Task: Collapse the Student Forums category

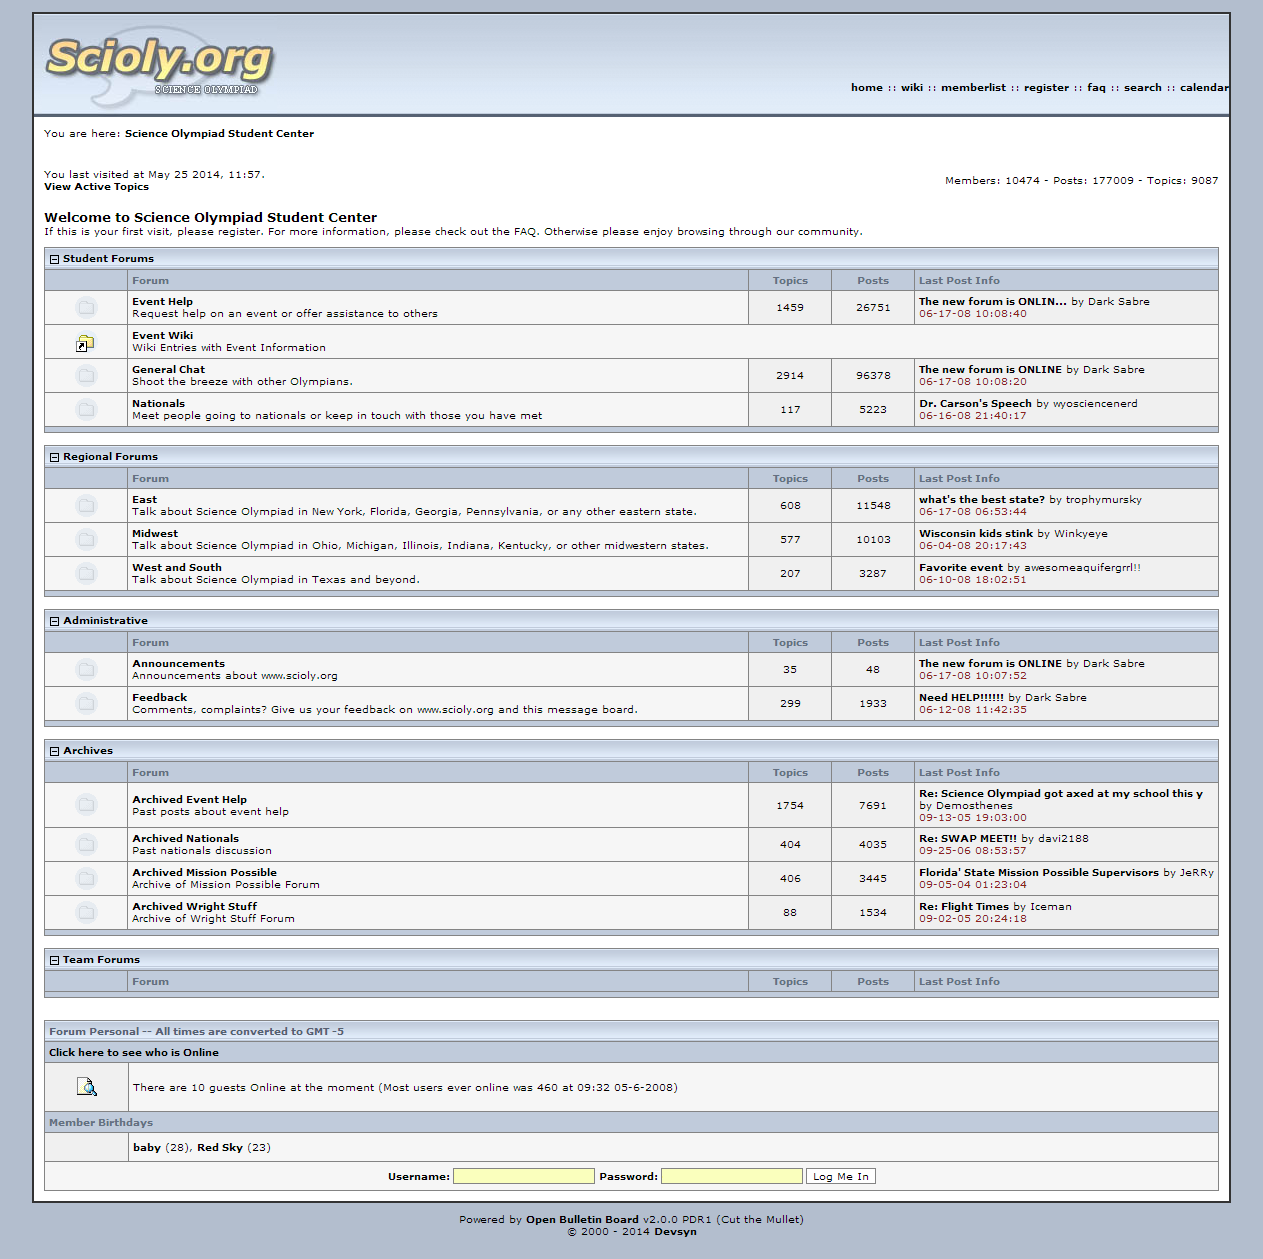Action: [x=55, y=259]
